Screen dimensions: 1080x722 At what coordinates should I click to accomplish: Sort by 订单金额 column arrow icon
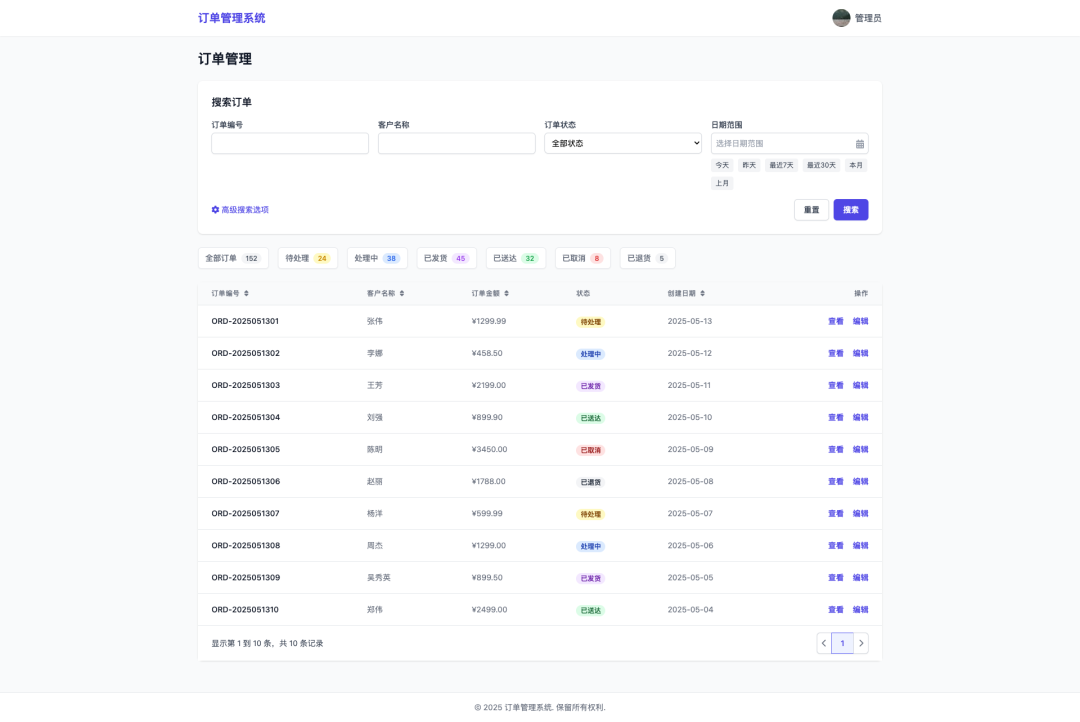coord(506,293)
